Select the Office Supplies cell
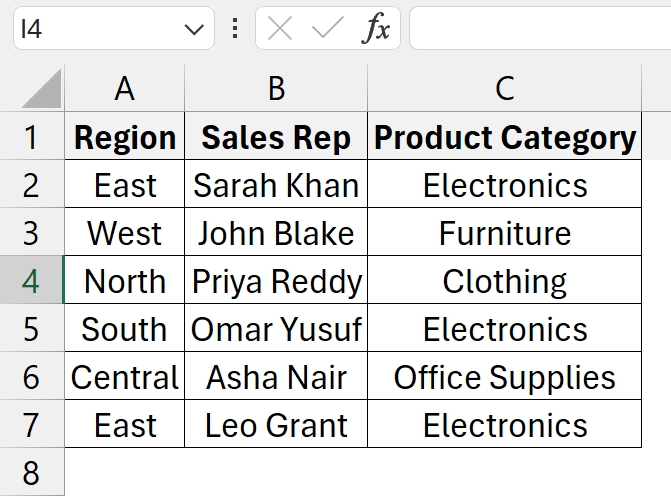Screen dimensions: 671x496 (504, 378)
